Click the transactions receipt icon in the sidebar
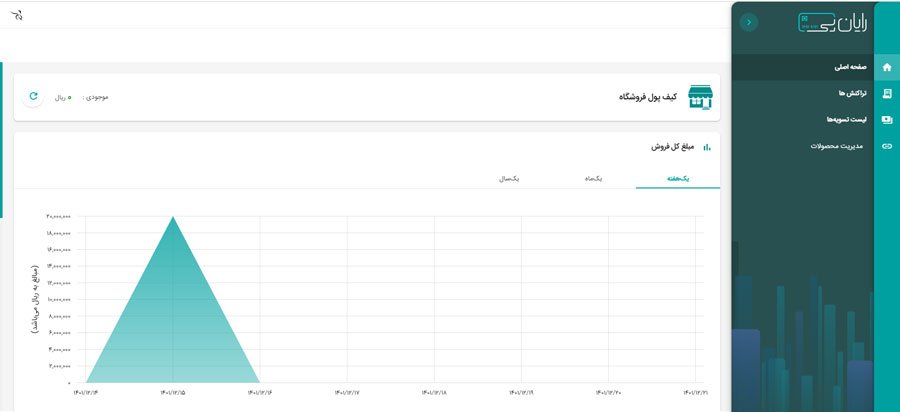This screenshot has width=900, height=412. [887, 94]
